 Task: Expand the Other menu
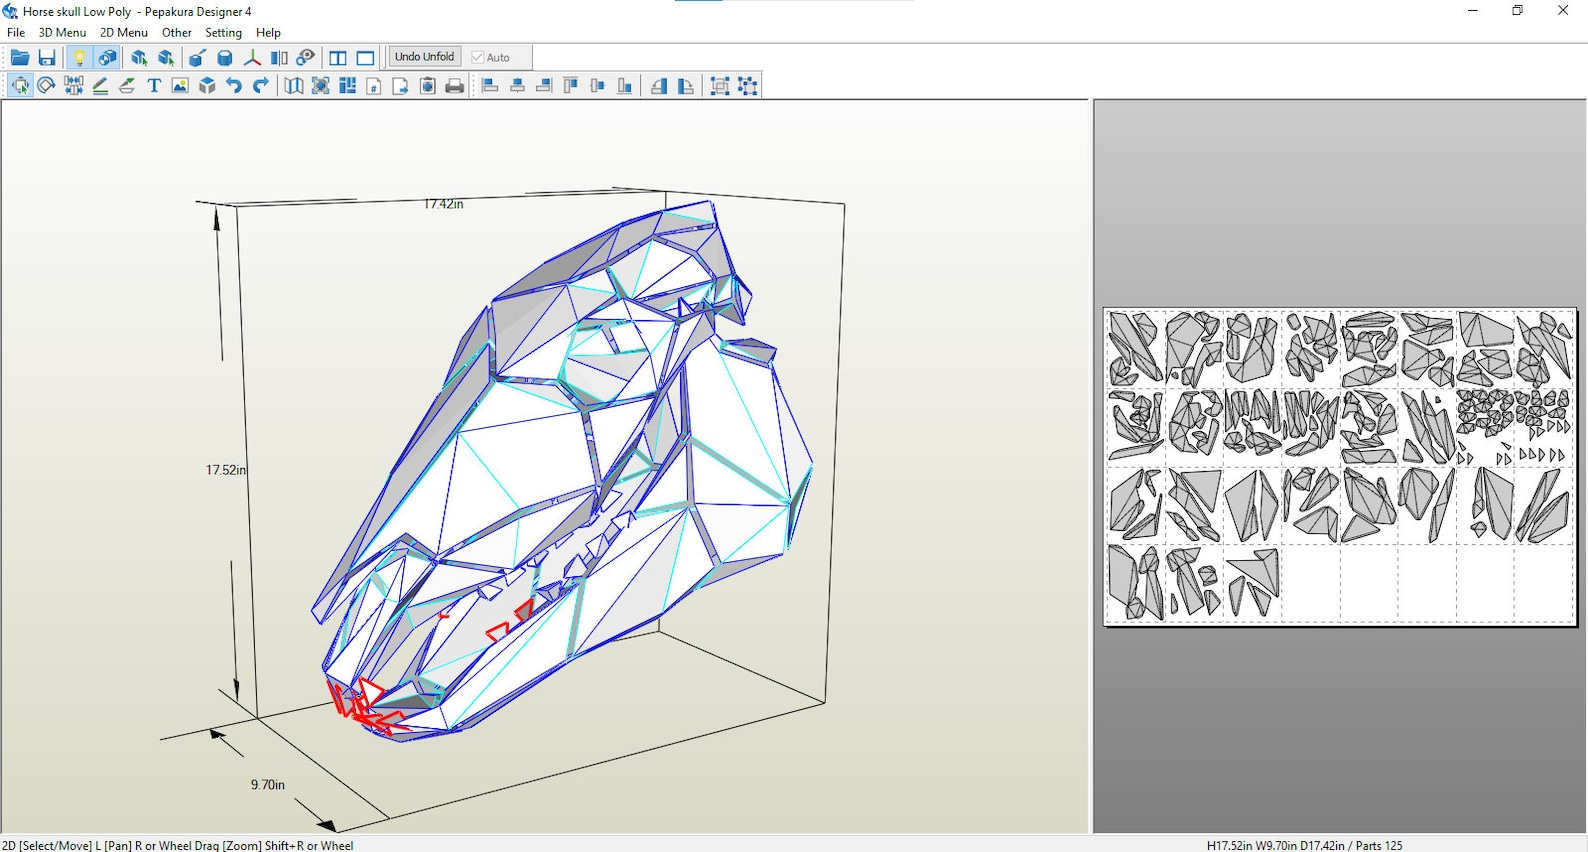click(177, 32)
